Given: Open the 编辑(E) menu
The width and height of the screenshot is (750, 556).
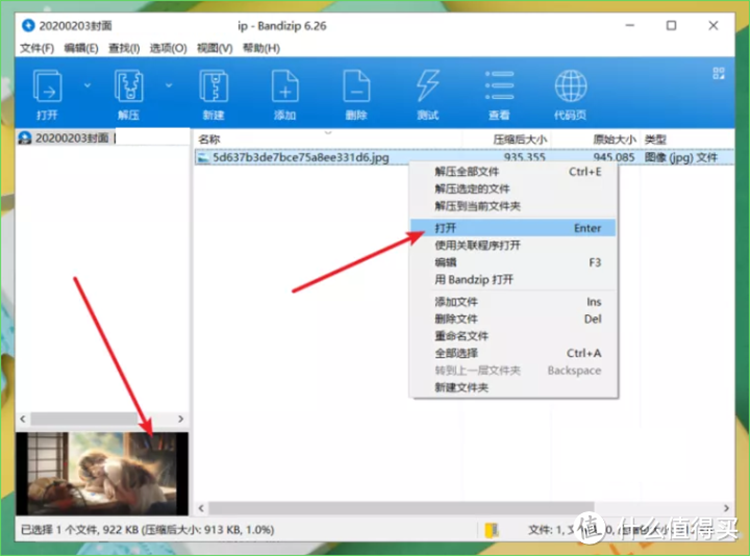Looking at the screenshot, I should point(81,48).
